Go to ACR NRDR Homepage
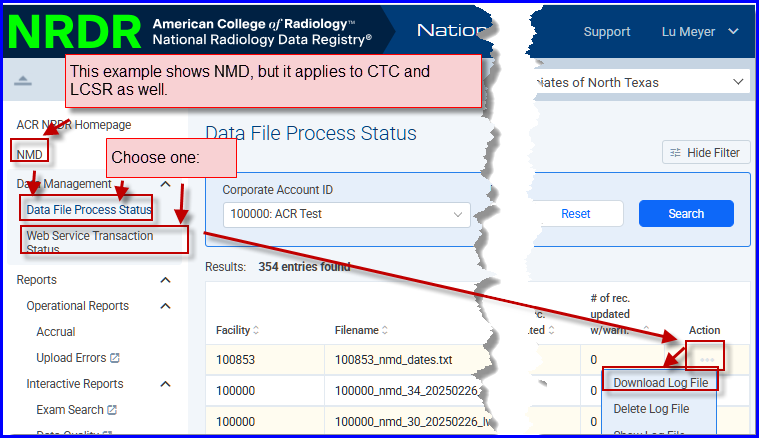The width and height of the screenshot is (759, 438). [x=74, y=124]
